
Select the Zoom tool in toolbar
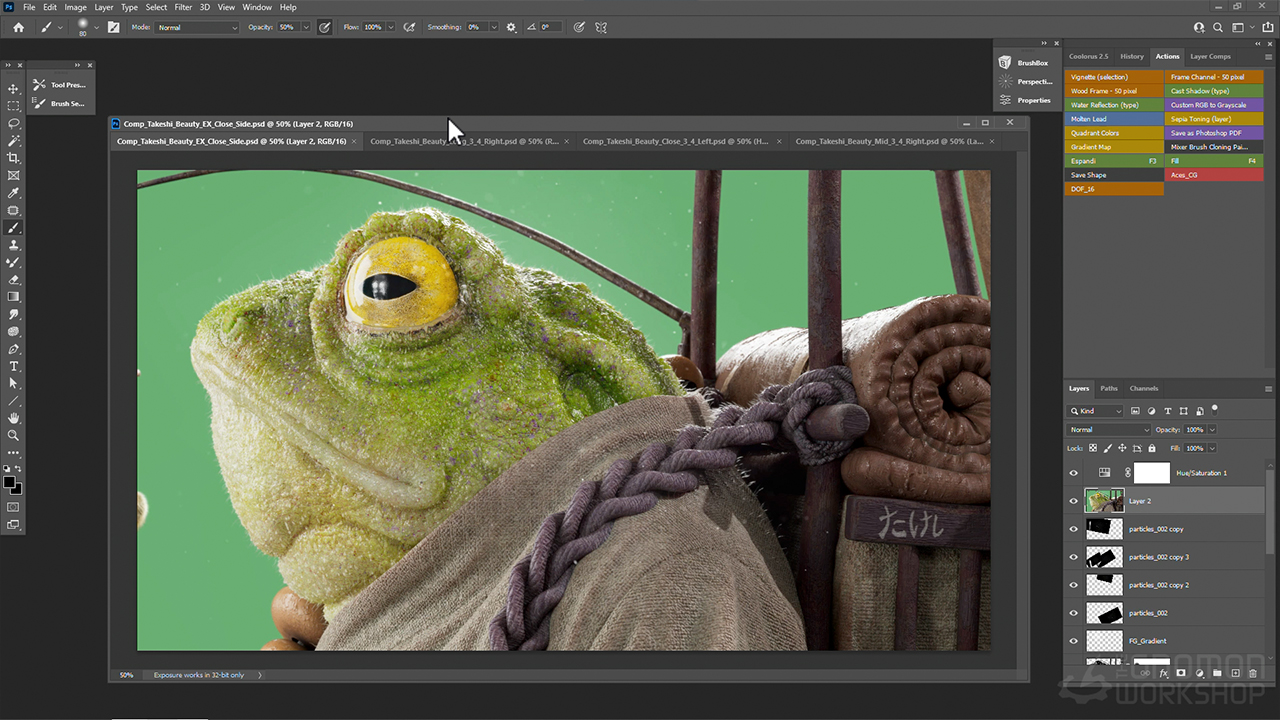point(14,435)
